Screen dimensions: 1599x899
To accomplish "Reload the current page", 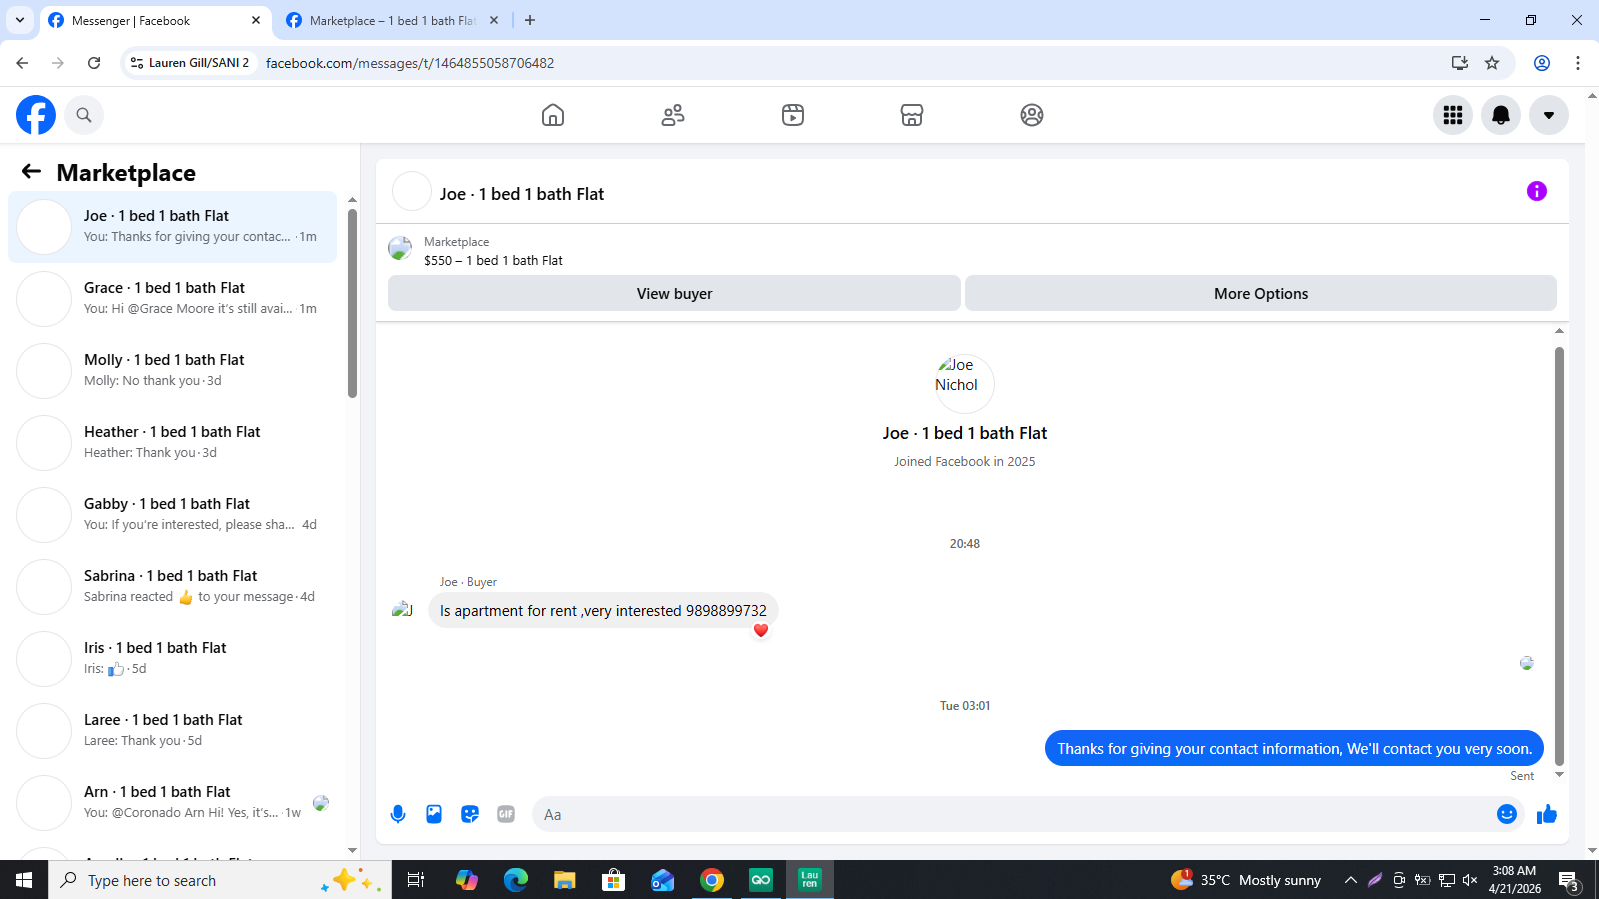I will [x=94, y=63].
